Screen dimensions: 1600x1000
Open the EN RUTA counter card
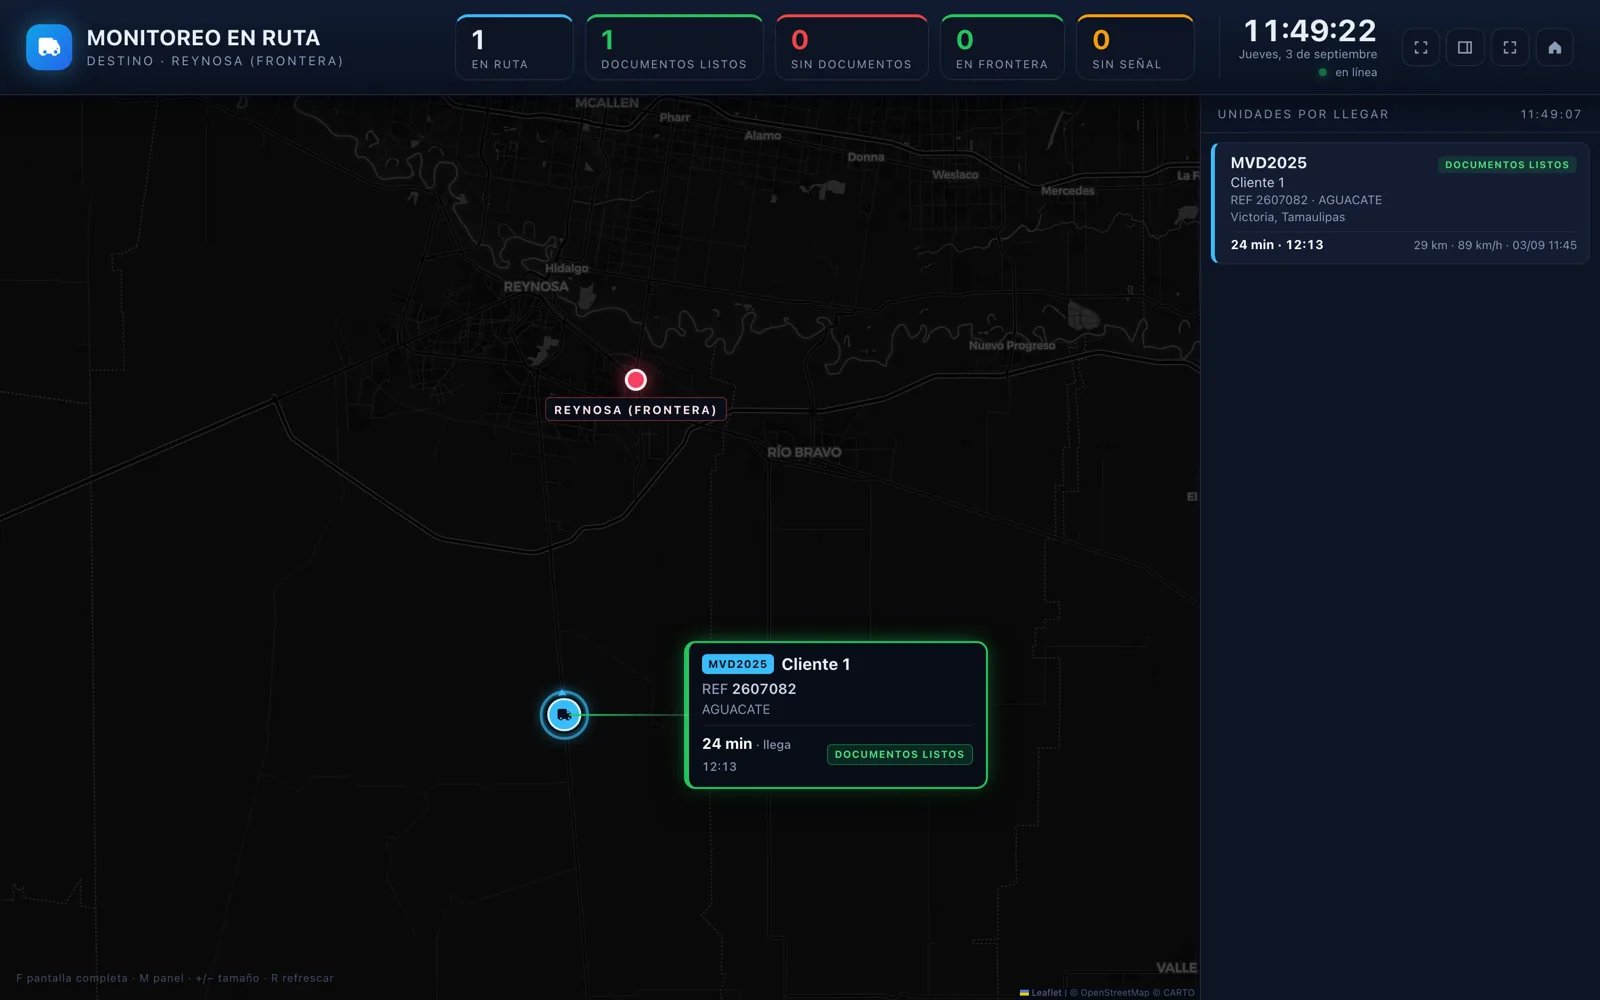514,47
